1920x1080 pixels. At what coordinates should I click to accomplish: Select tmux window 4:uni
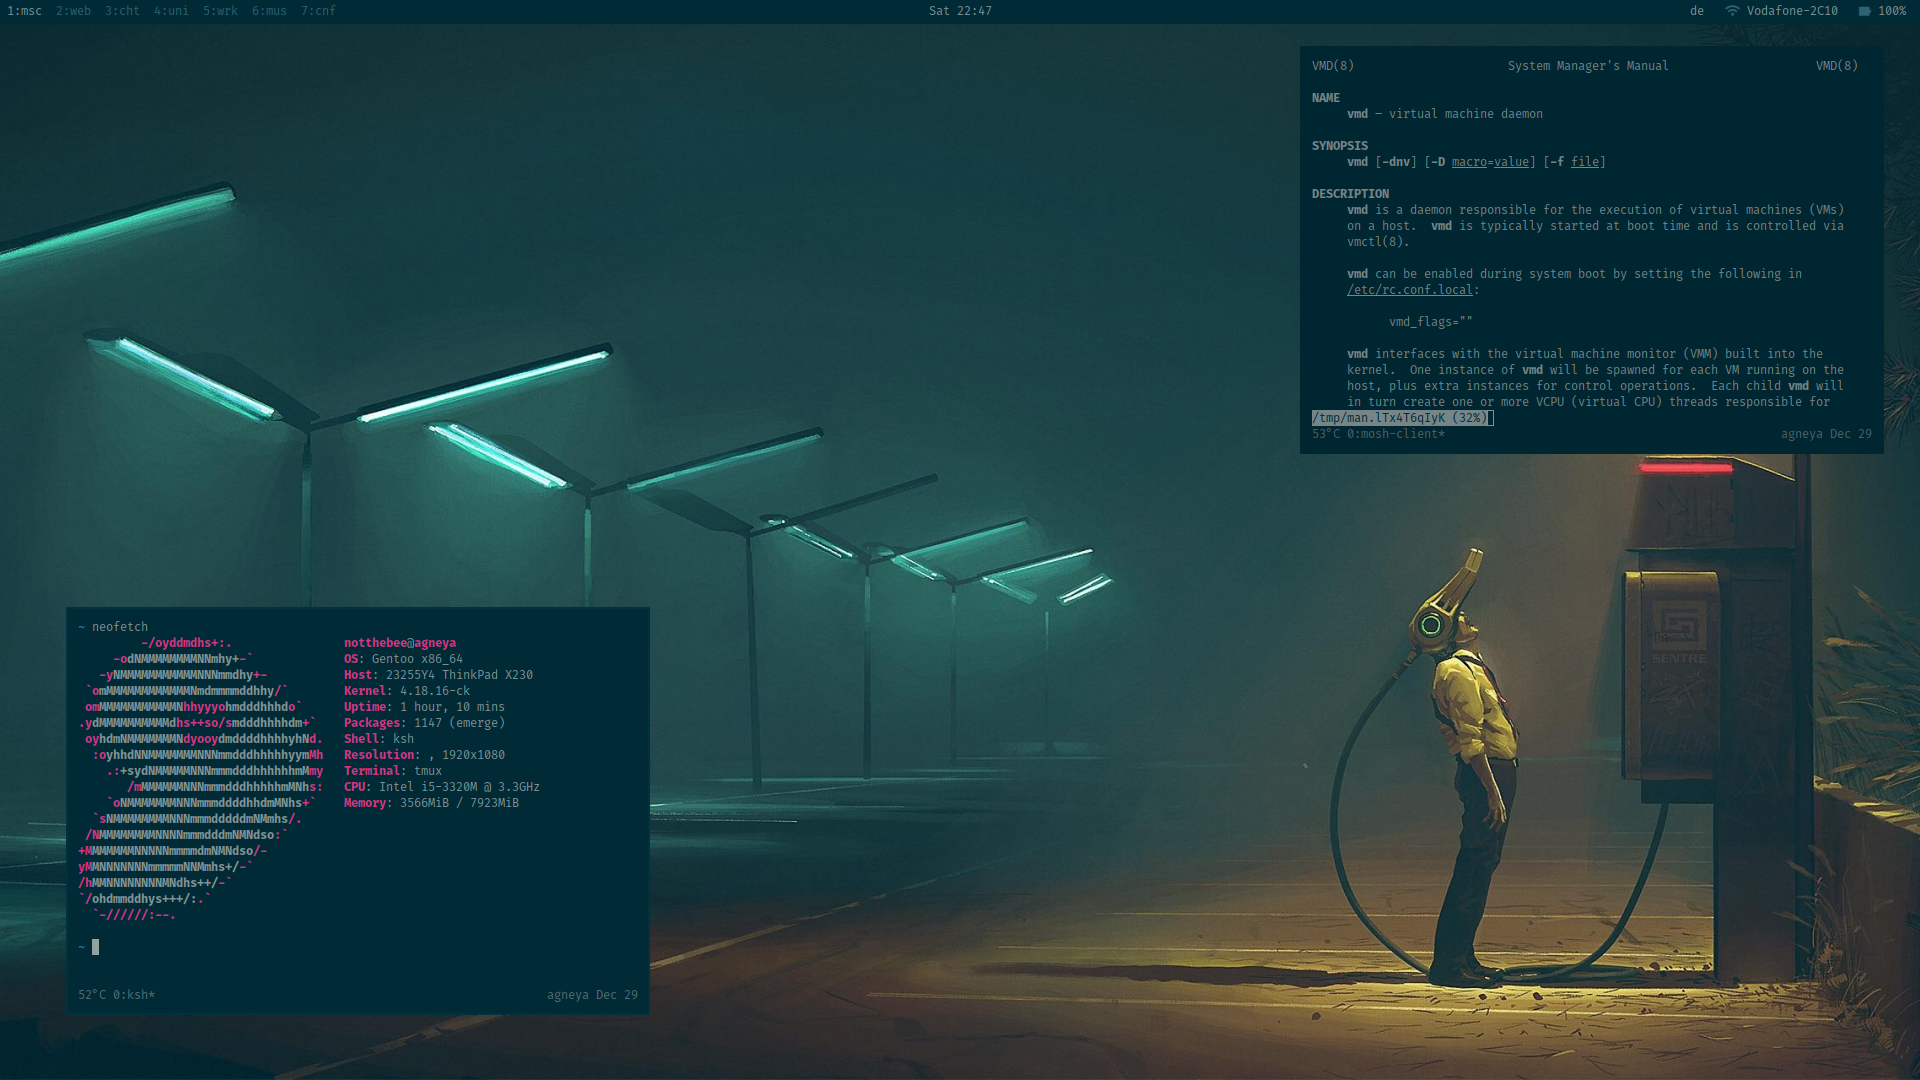coord(170,11)
